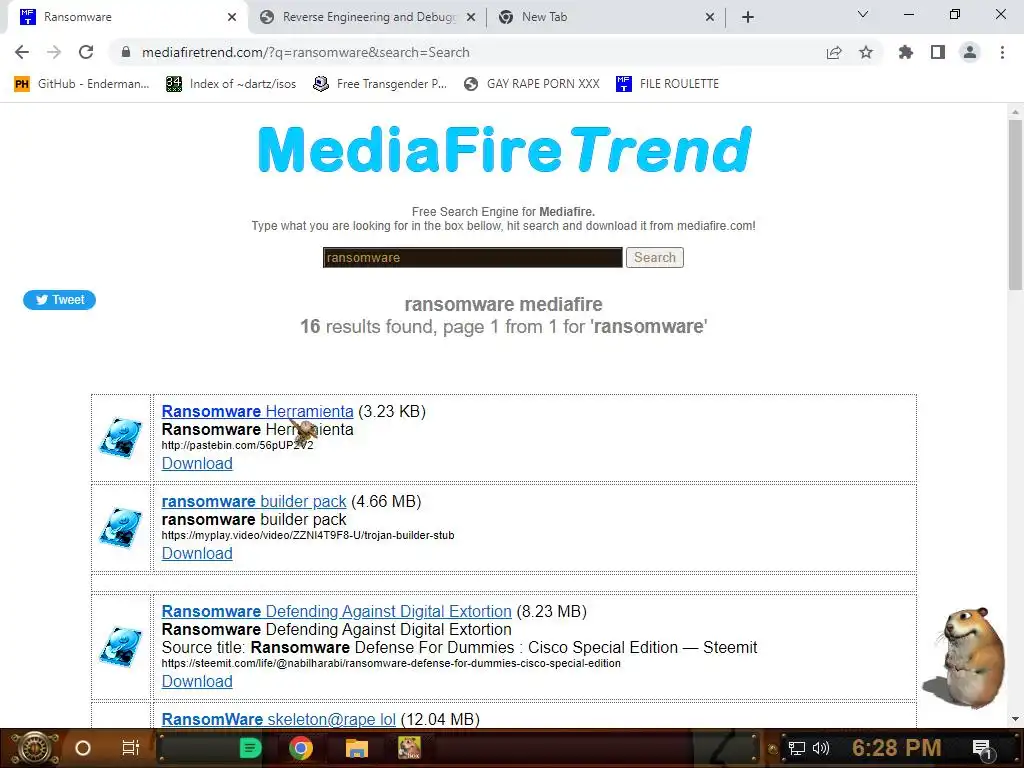
Task: Click disk icon beside Defending Against Digital Extortion
Action: (x=121, y=647)
